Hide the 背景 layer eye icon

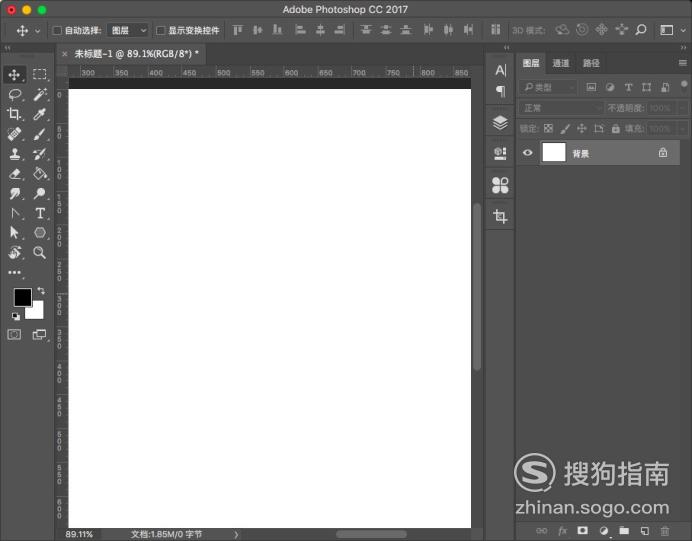[x=527, y=153]
